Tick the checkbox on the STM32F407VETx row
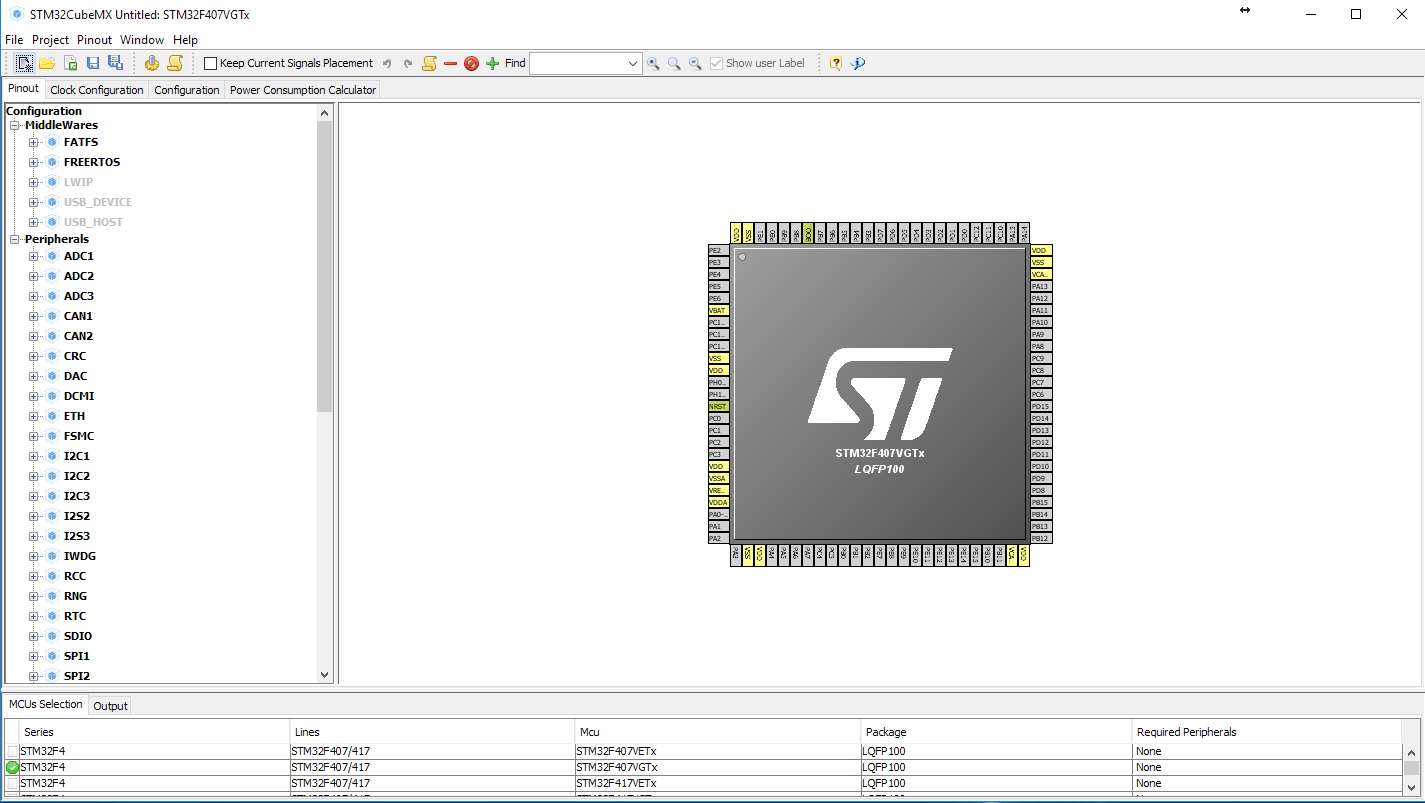The width and height of the screenshot is (1425, 803). (x=12, y=751)
